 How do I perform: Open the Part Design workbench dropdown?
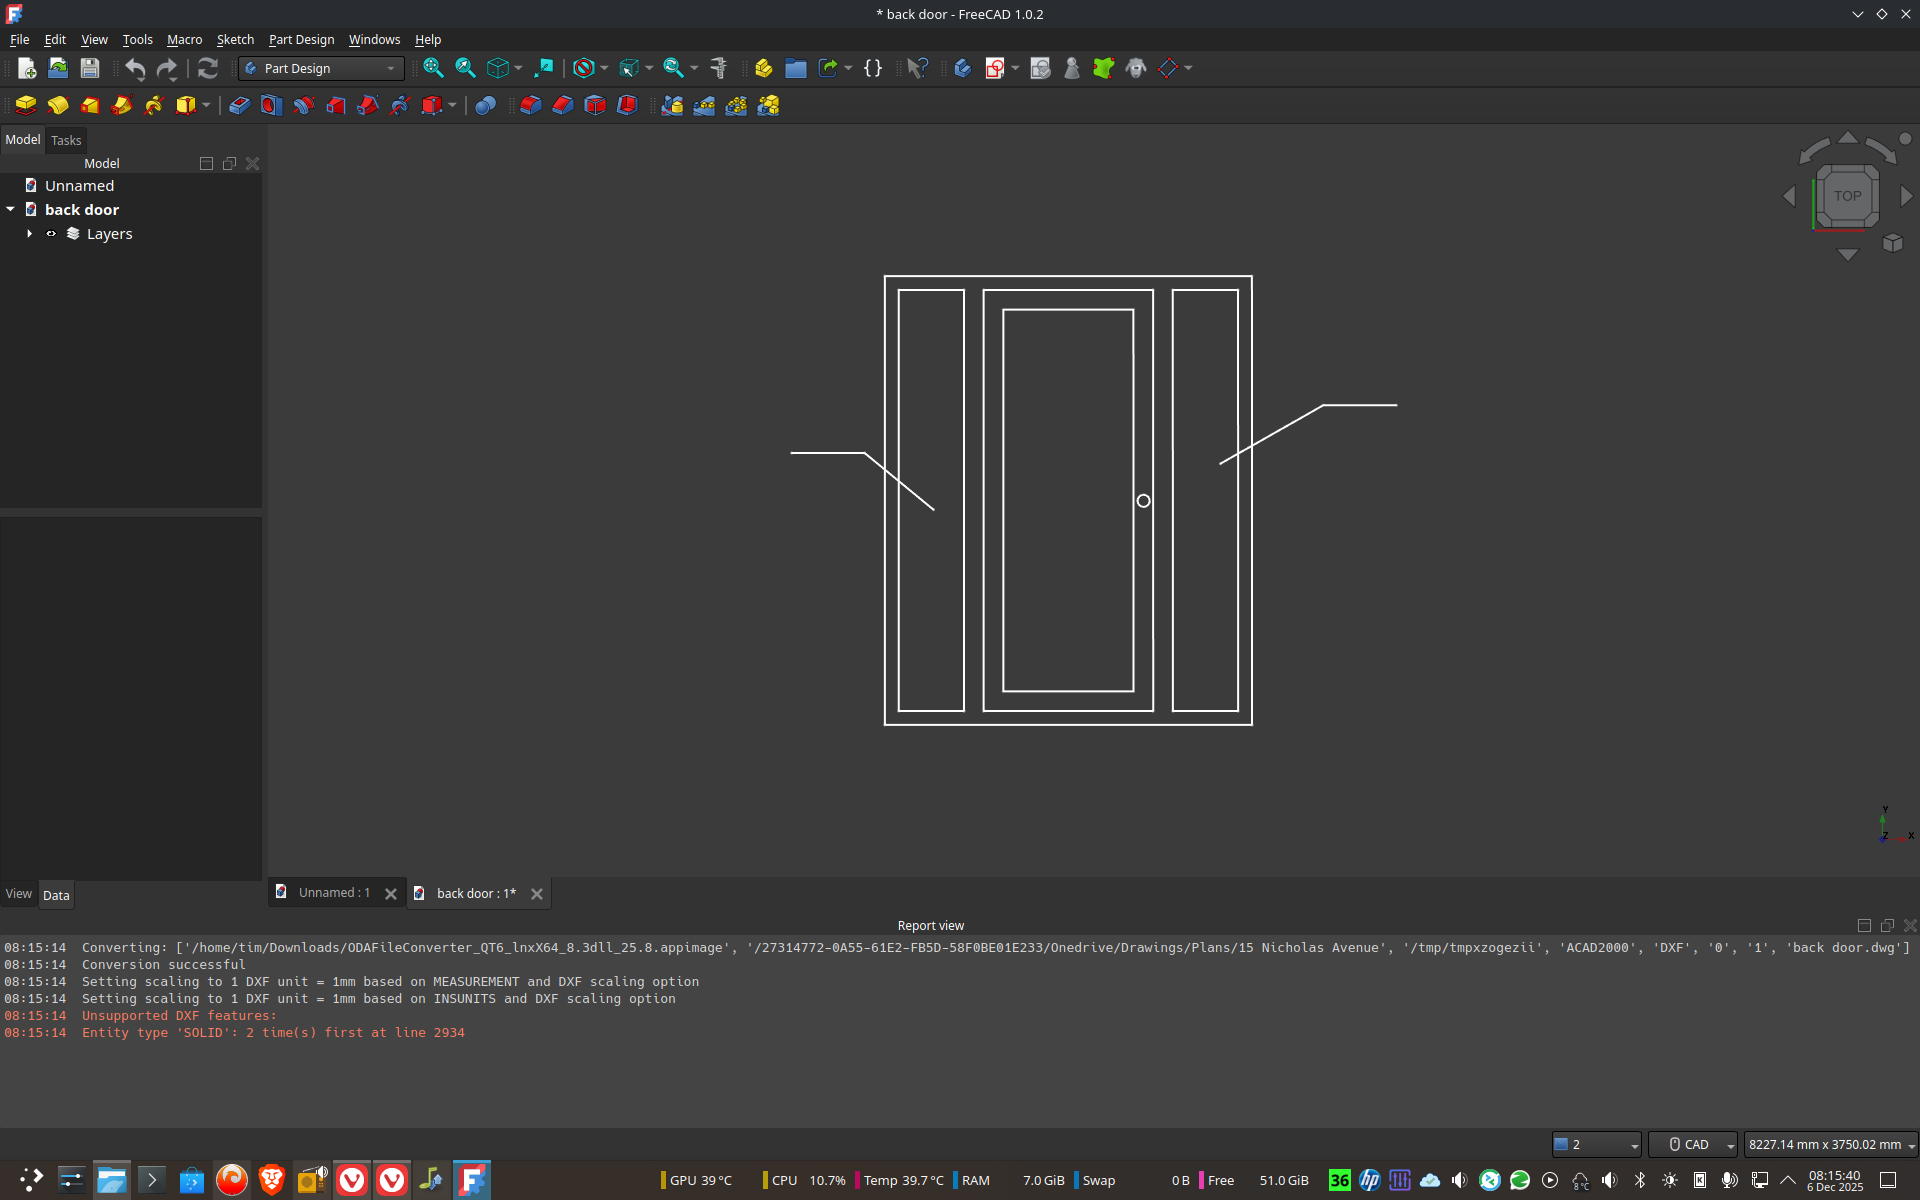point(322,68)
